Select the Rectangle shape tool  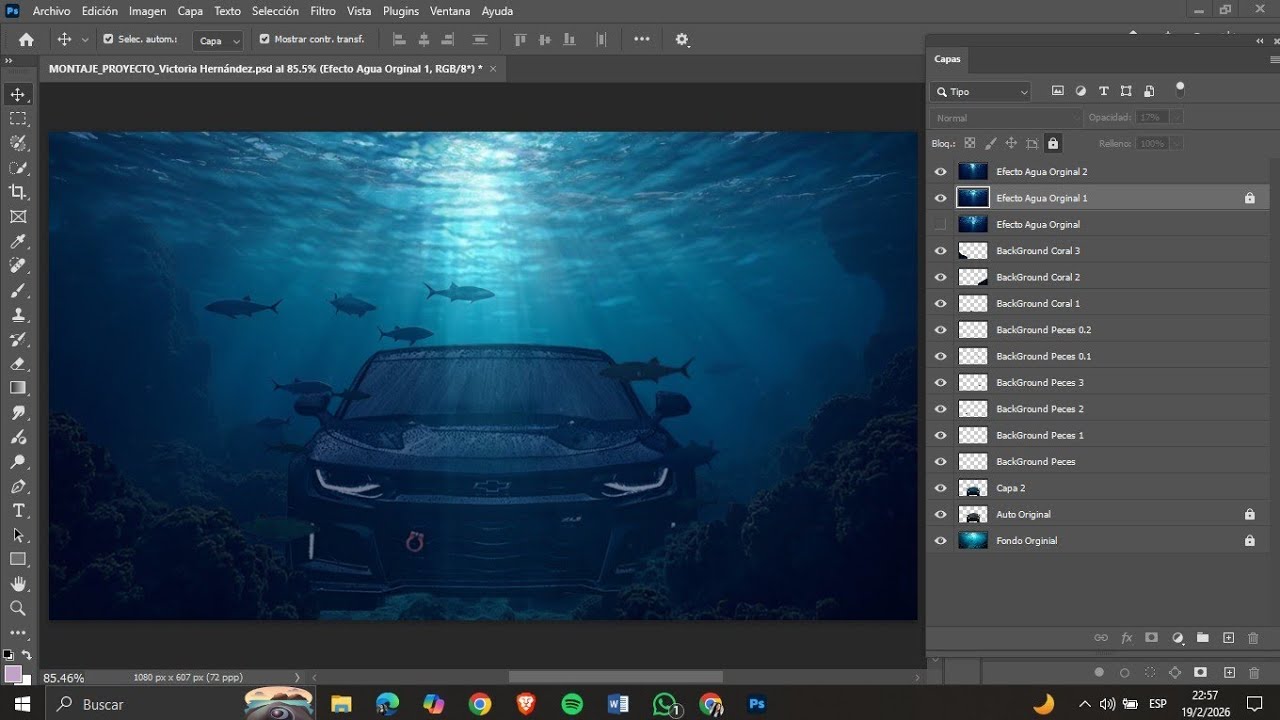(18, 559)
